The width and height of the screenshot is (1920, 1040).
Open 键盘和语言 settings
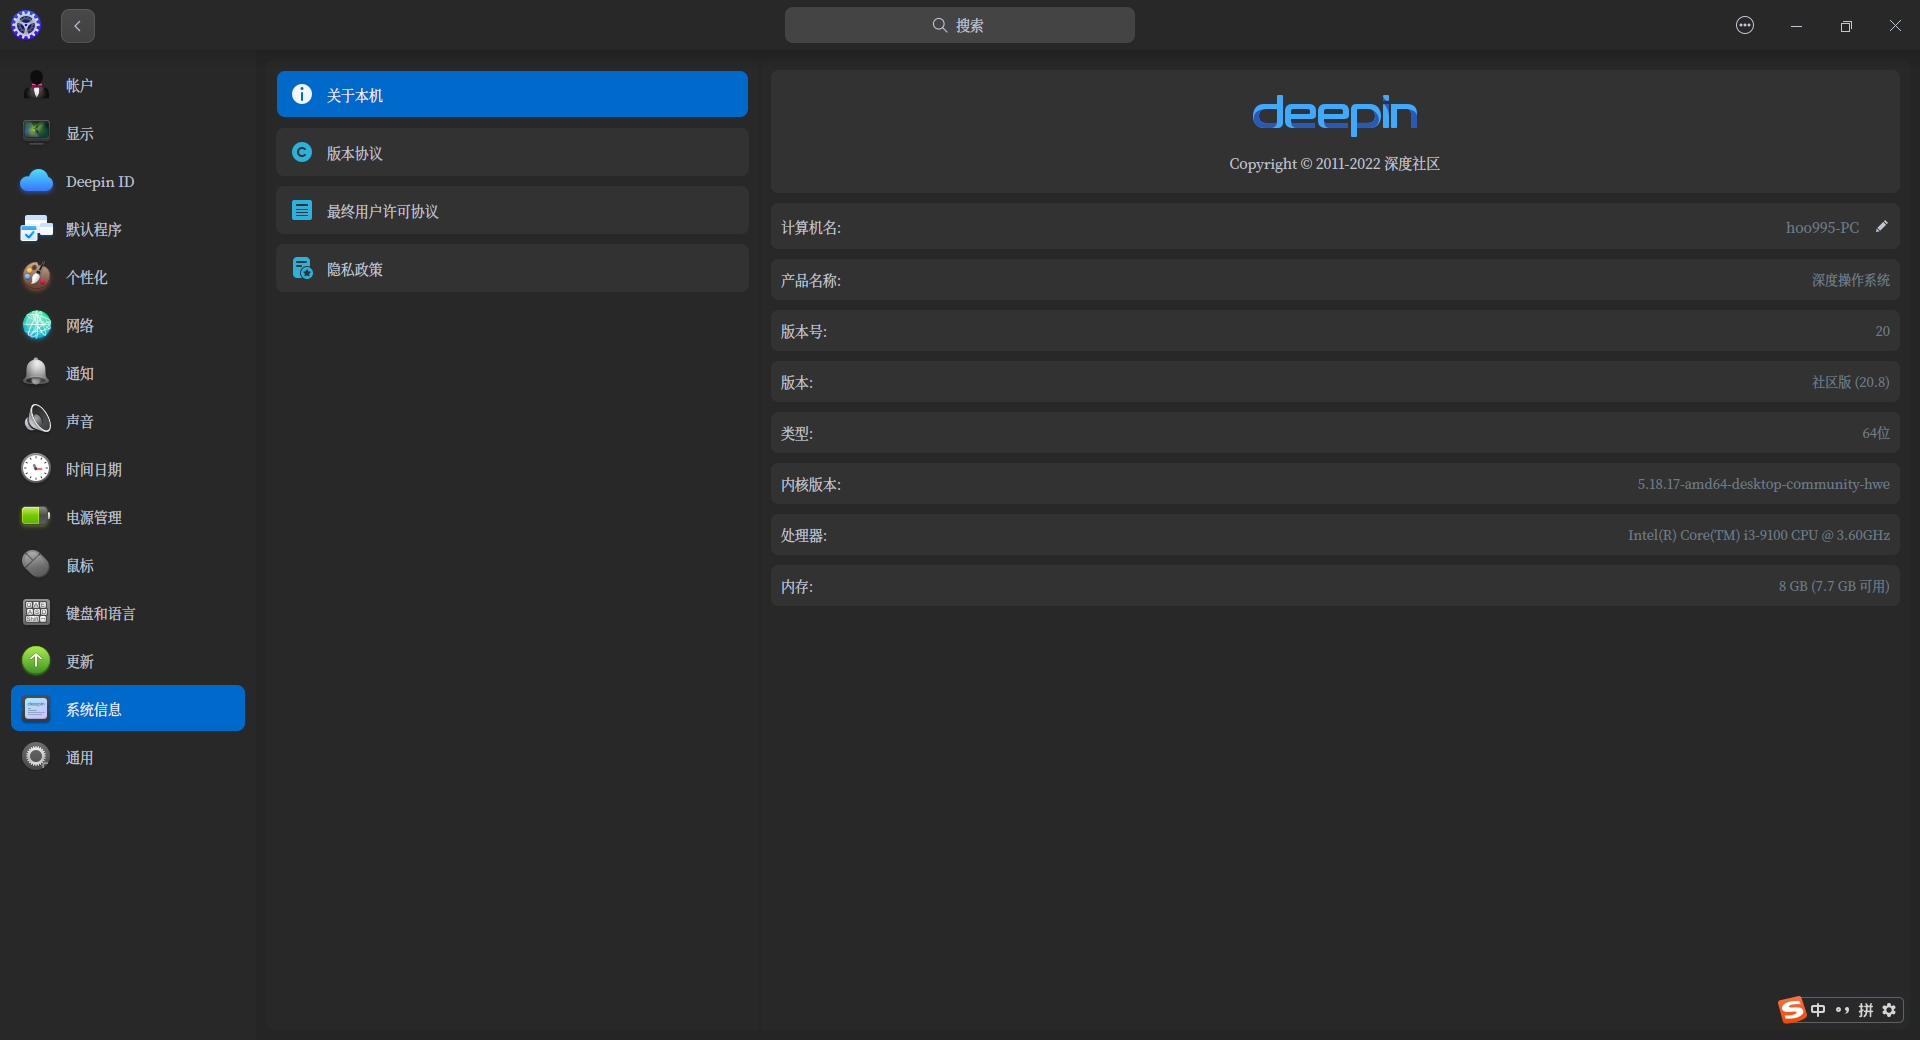pyautogui.click(x=100, y=613)
